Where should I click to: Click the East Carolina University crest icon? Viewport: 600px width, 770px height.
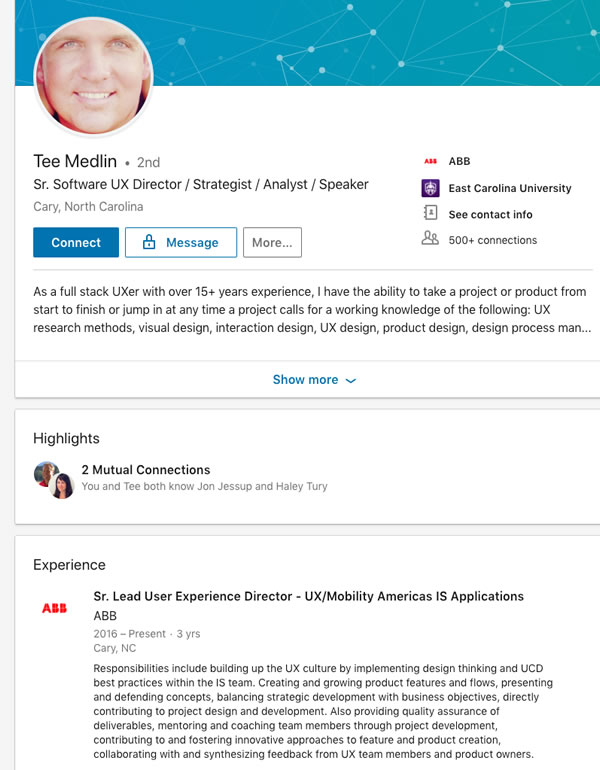tap(430, 188)
